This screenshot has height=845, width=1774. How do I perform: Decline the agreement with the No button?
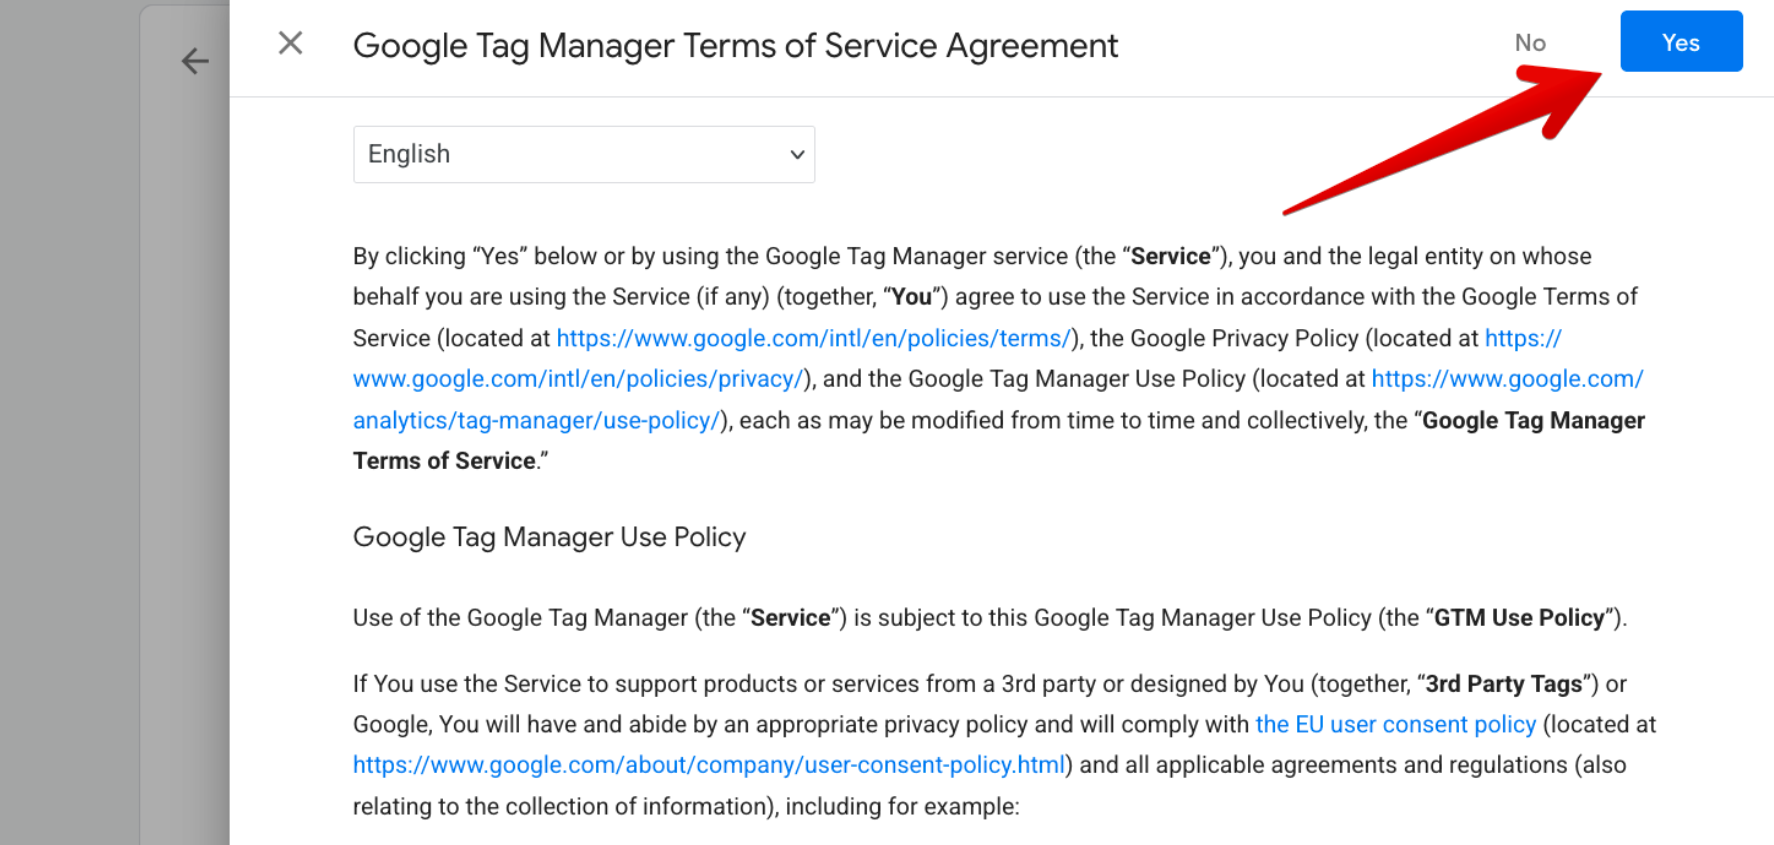(1530, 43)
